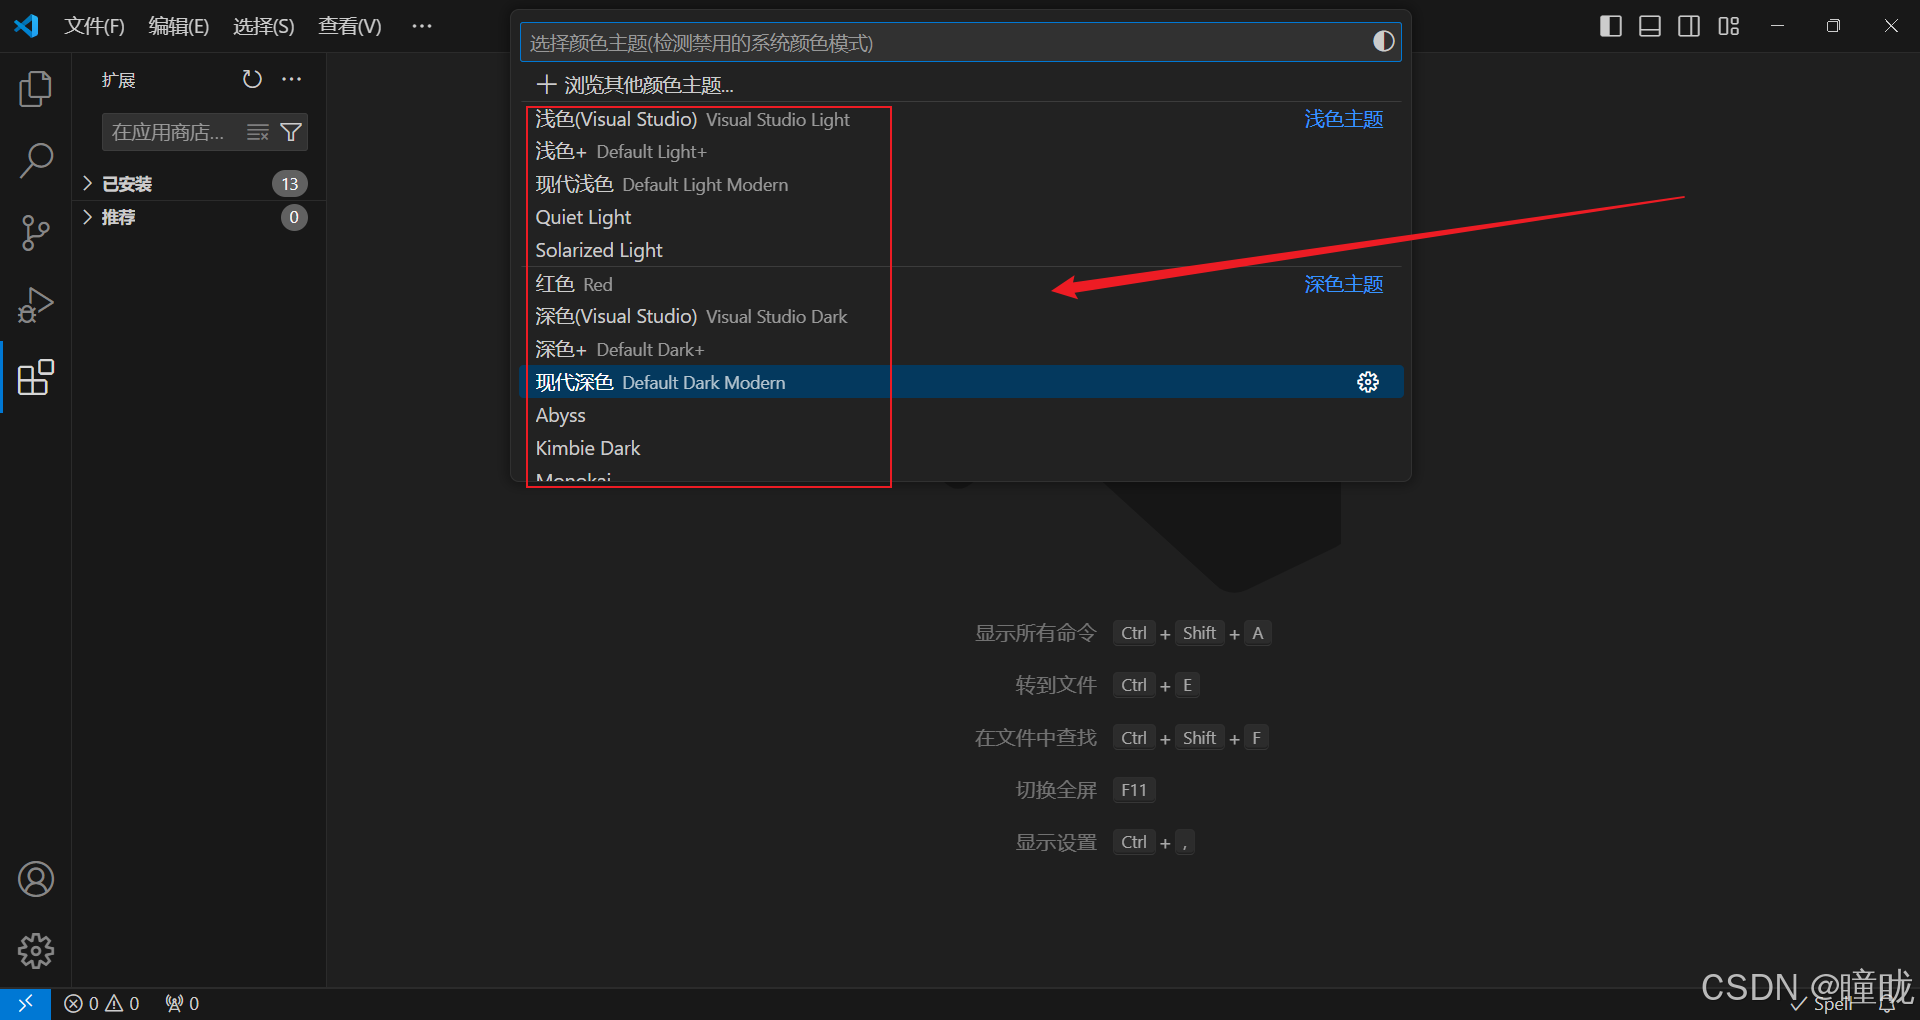Open the Manage gear at sidebar bottom
Viewport: 1920px width, 1020px height.
pos(35,951)
